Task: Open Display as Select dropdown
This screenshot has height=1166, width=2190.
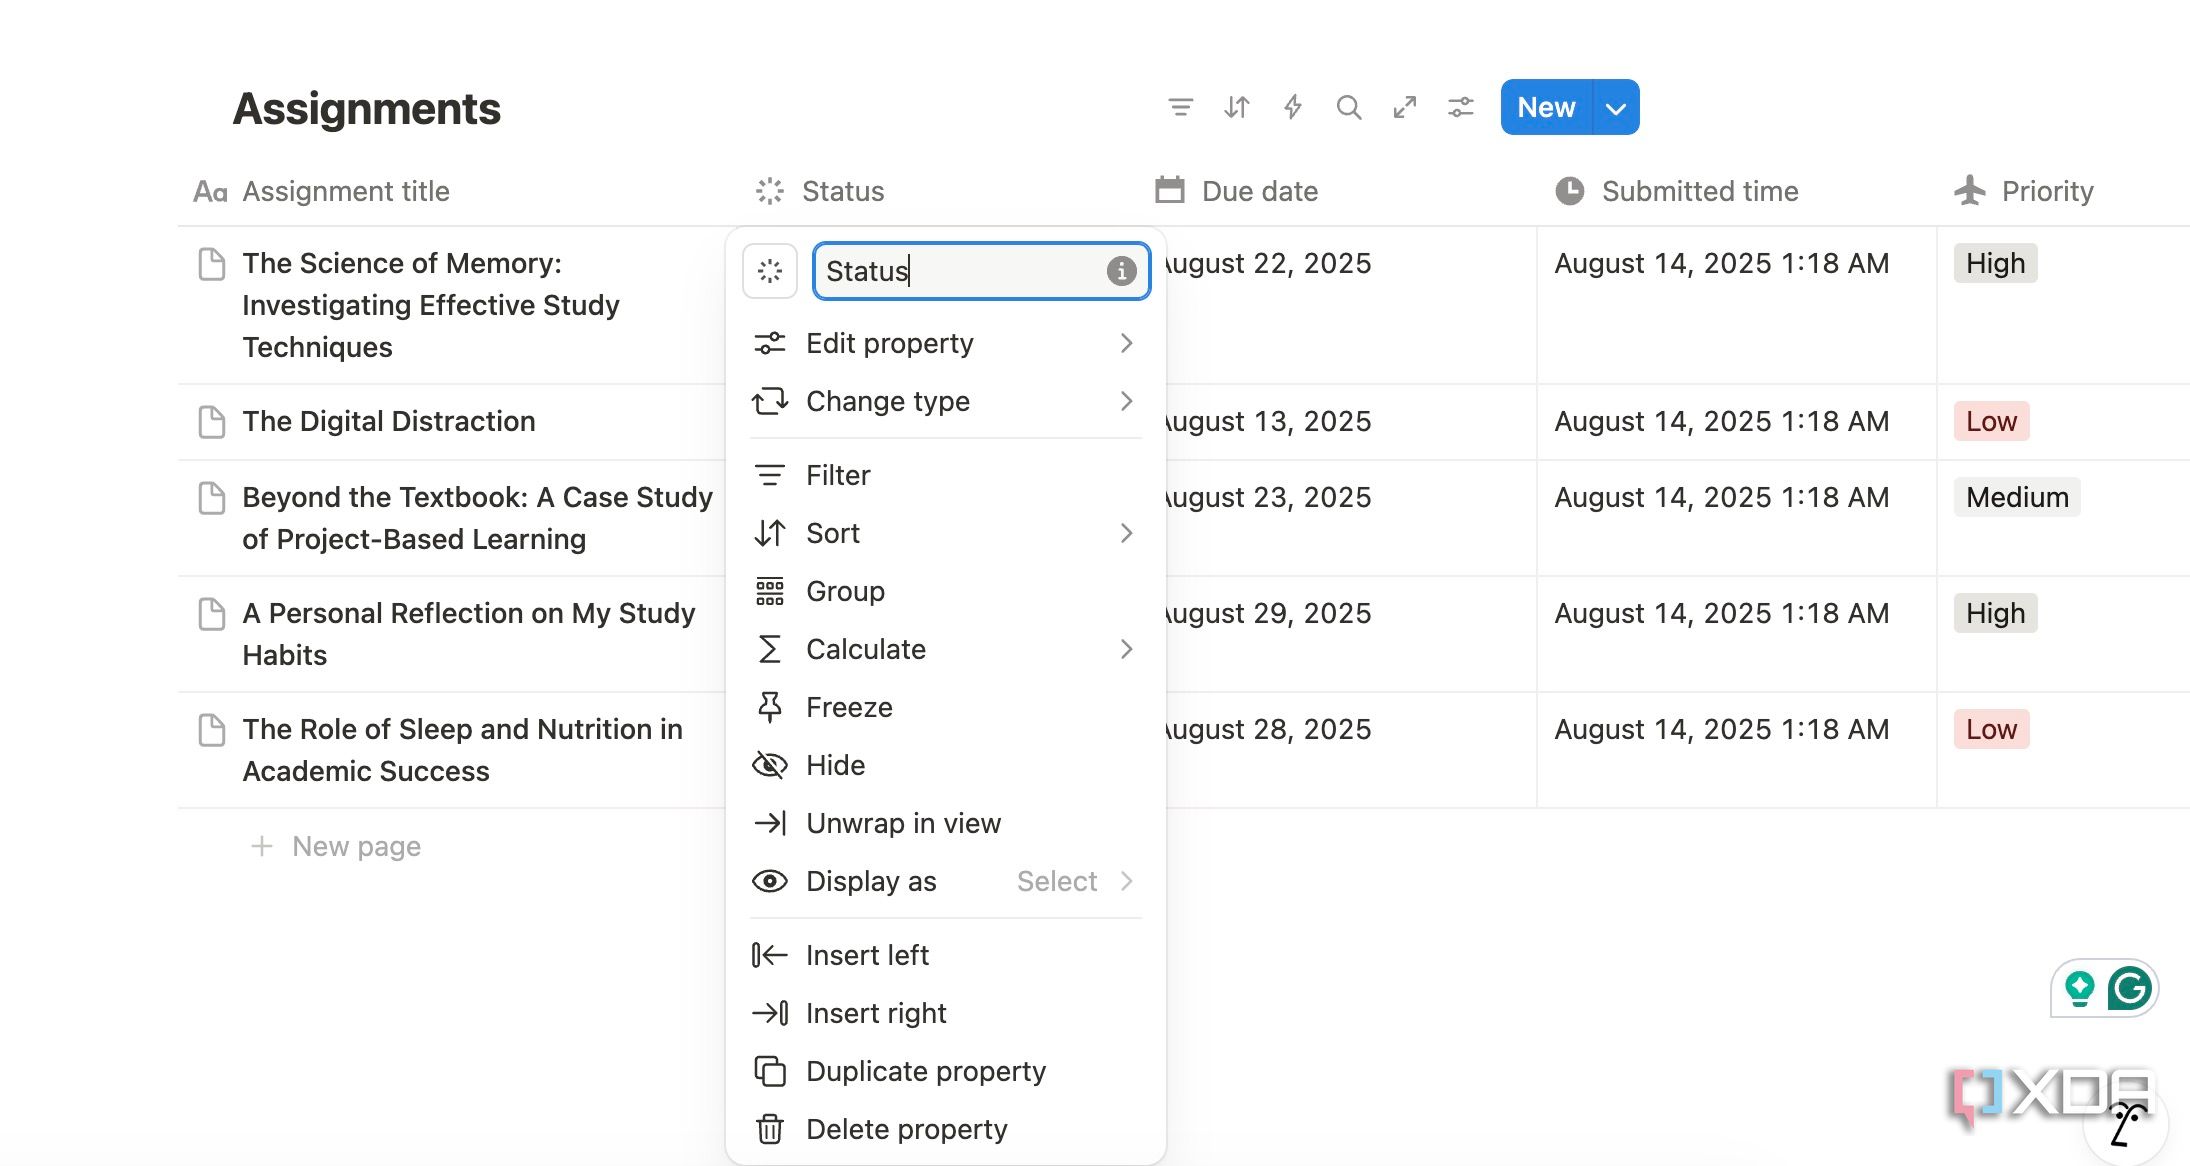Action: (x=1076, y=881)
